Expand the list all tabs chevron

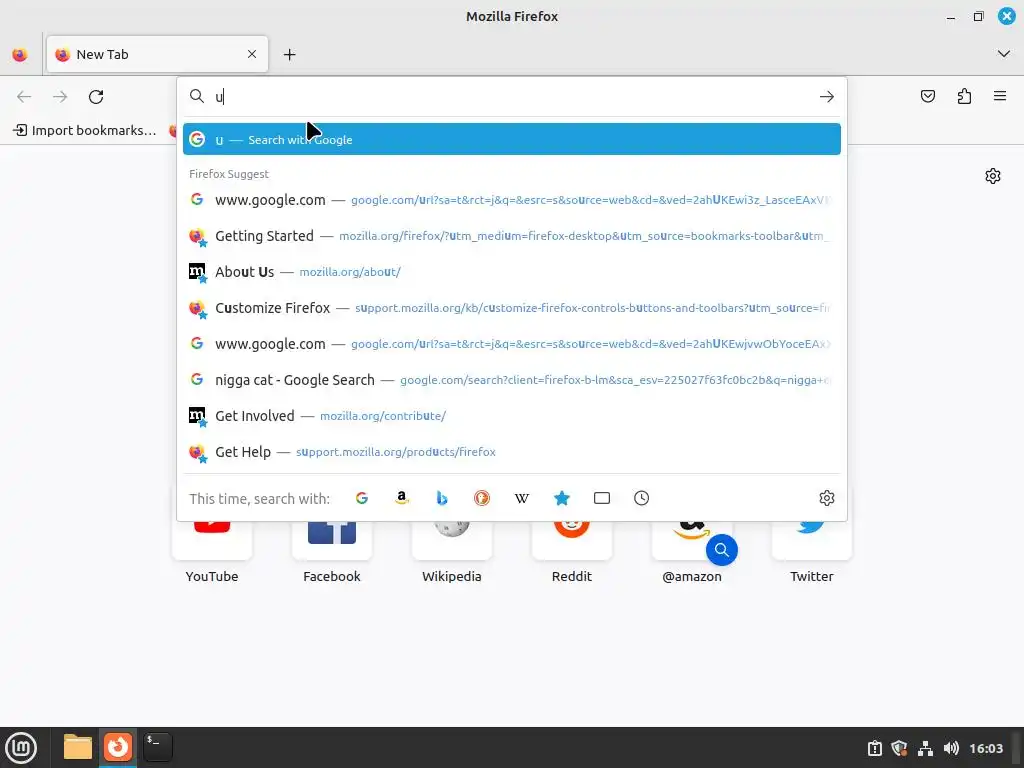(x=1004, y=54)
